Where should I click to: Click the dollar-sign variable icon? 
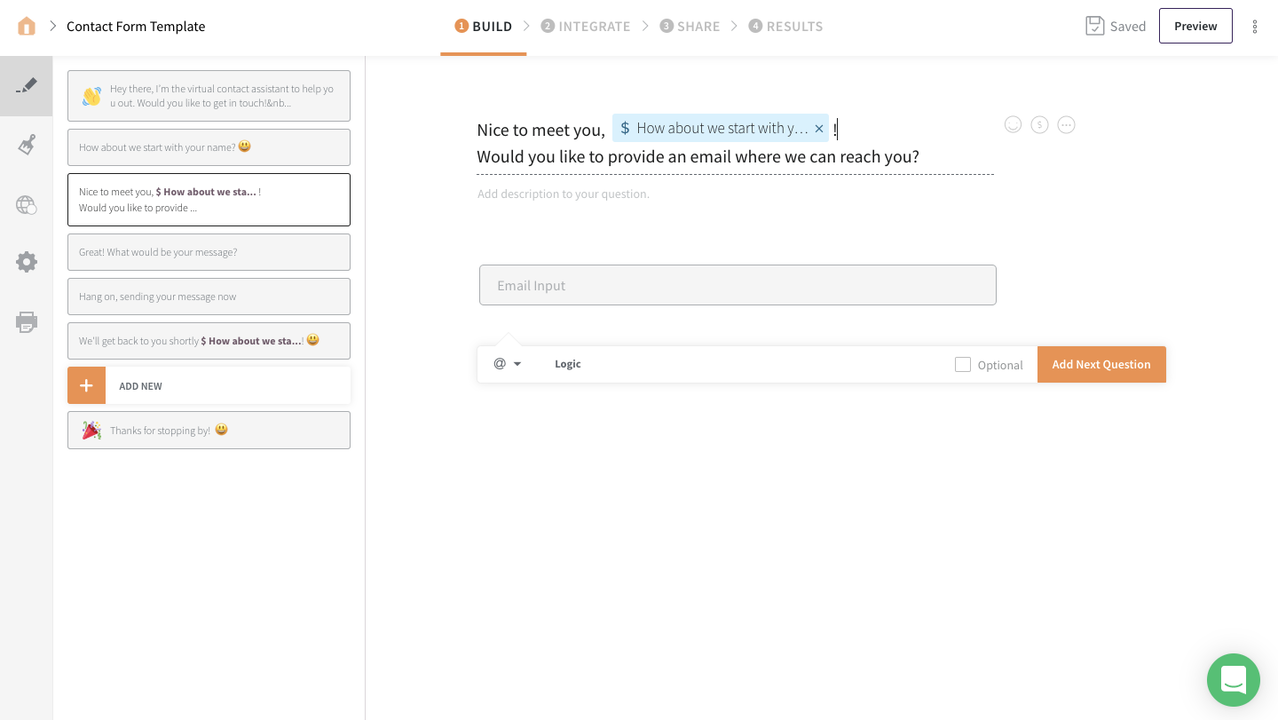tap(1040, 125)
